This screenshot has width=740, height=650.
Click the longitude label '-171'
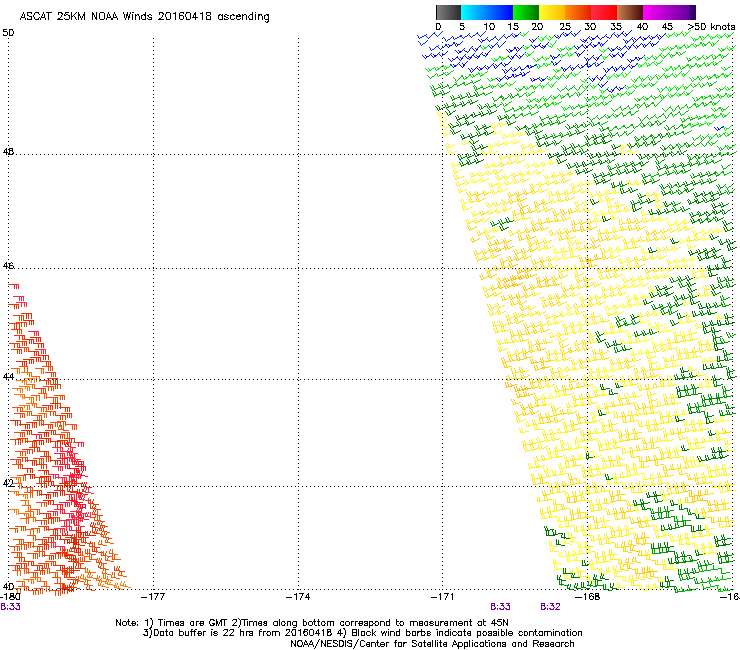pyautogui.click(x=442, y=597)
